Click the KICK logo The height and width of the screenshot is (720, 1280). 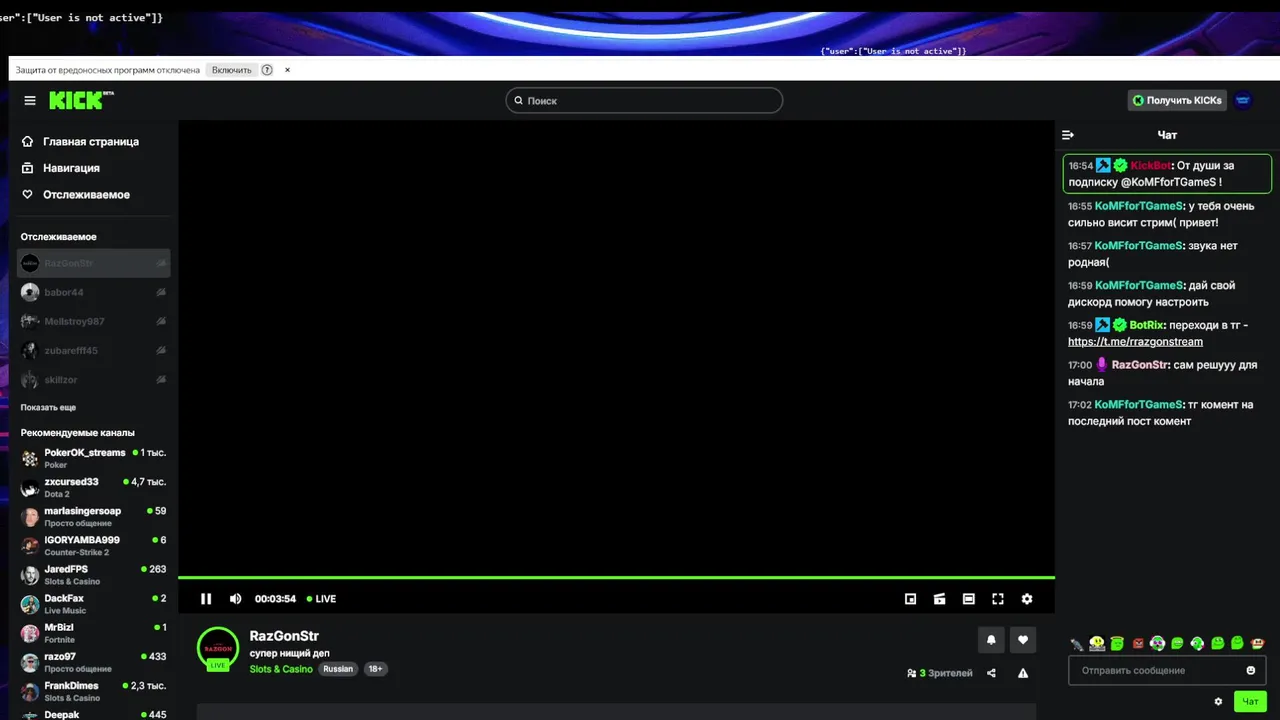[80, 100]
